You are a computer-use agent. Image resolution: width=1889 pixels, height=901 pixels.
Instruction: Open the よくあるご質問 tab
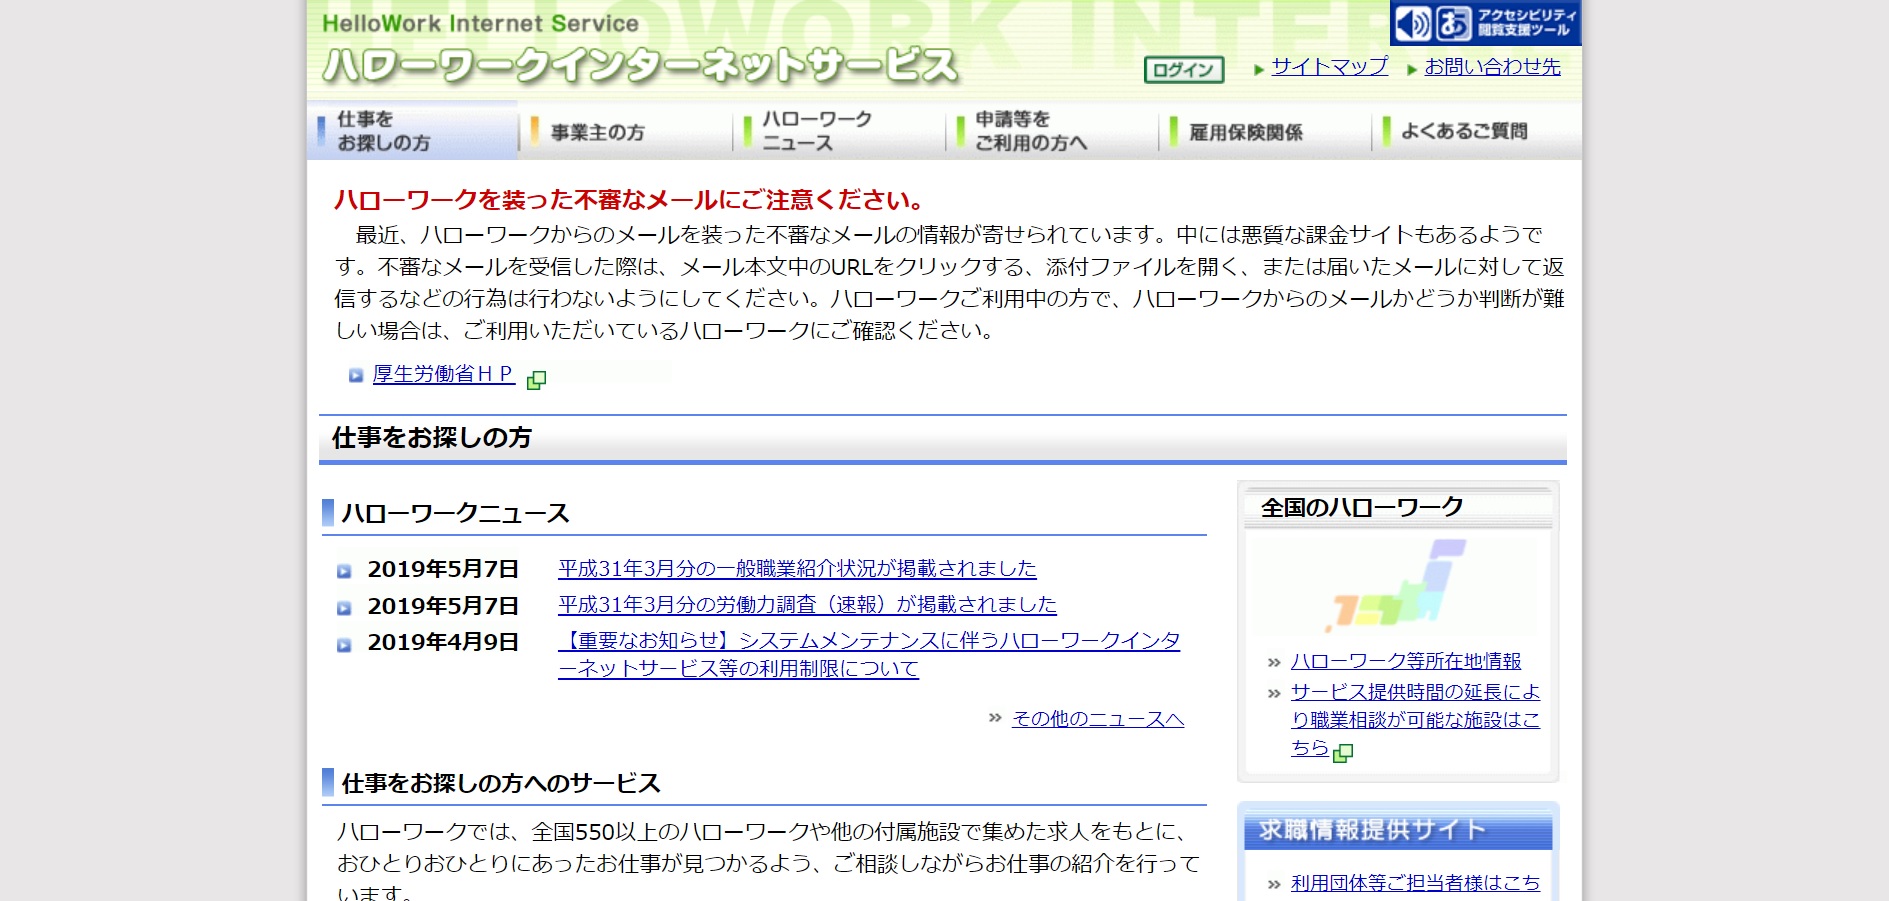pyautogui.click(x=1476, y=131)
